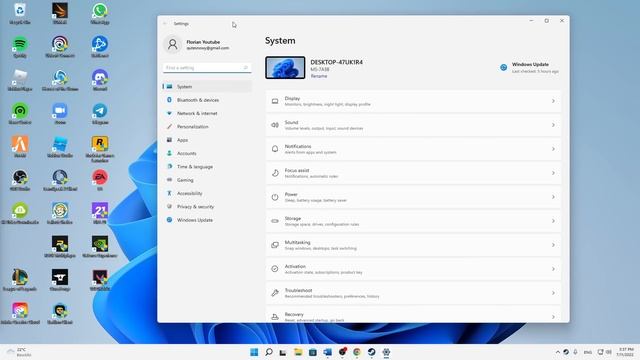Click the Accessibility sidebar icon
640x360 pixels.
click(169, 193)
